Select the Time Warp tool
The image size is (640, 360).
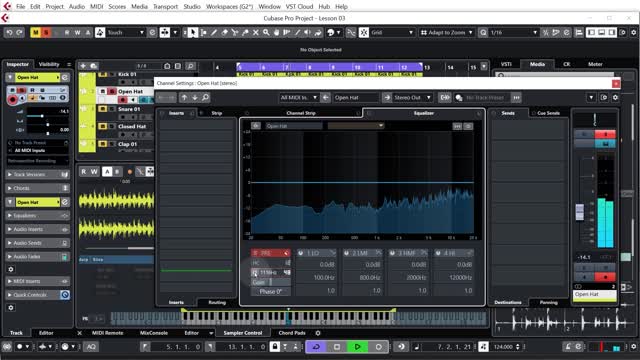point(287,32)
